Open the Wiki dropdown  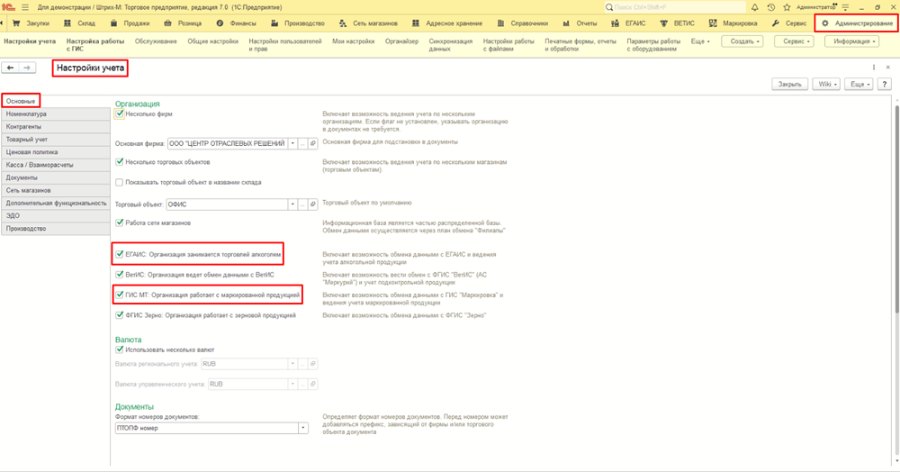tap(826, 84)
